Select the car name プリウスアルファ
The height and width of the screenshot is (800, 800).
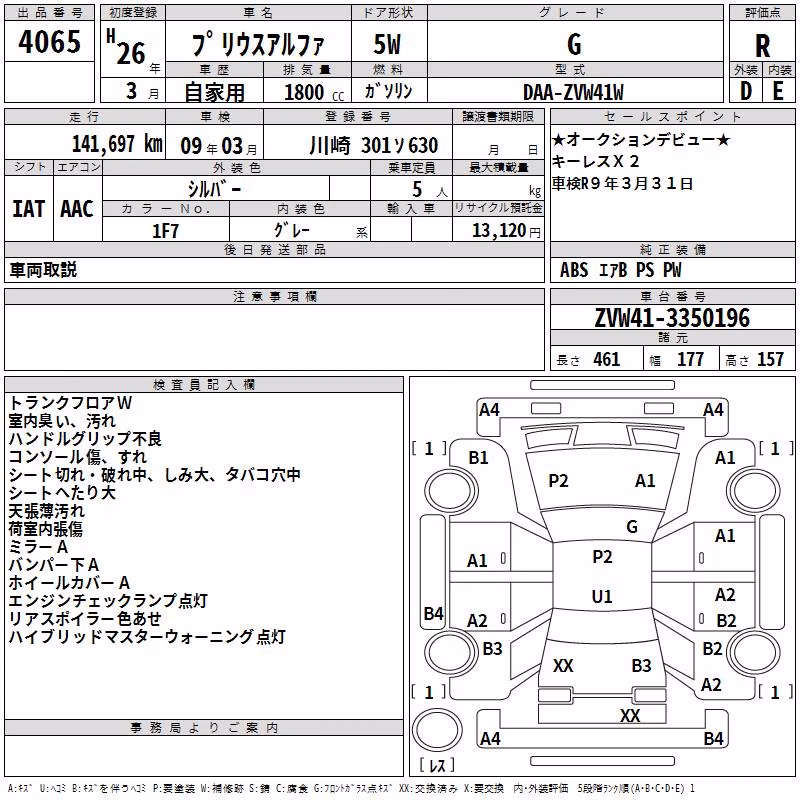pyautogui.click(x=258, y=45)
